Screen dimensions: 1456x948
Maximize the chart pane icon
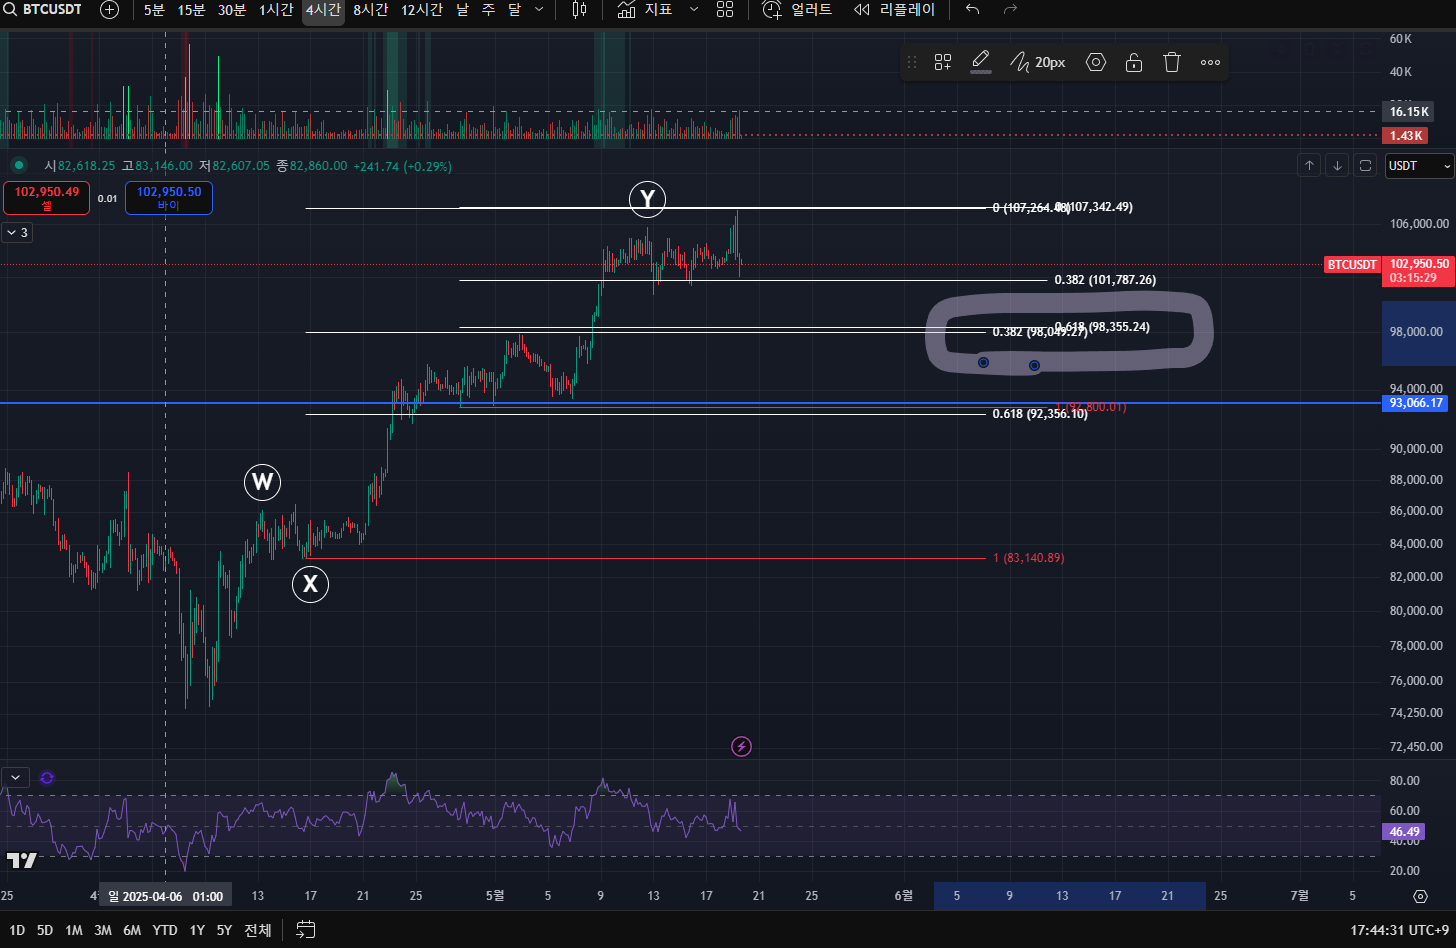(1365, 166)
